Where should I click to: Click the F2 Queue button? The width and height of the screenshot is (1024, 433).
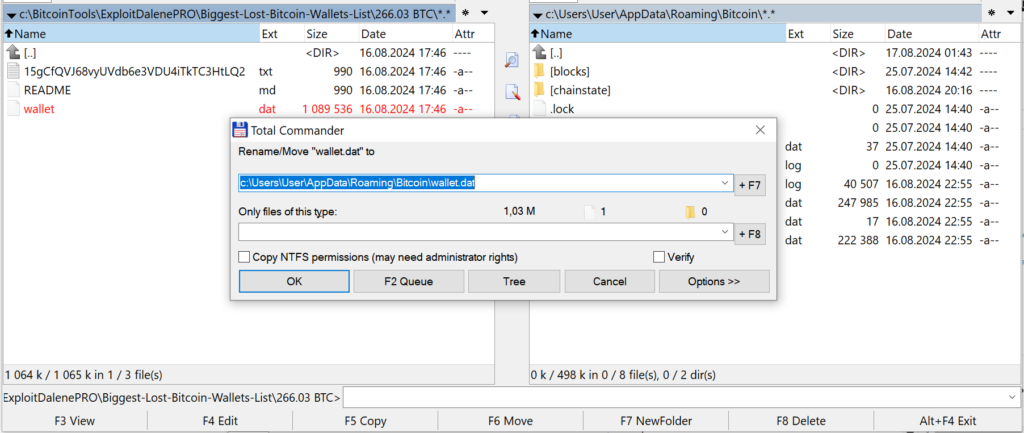pos(409,281)
